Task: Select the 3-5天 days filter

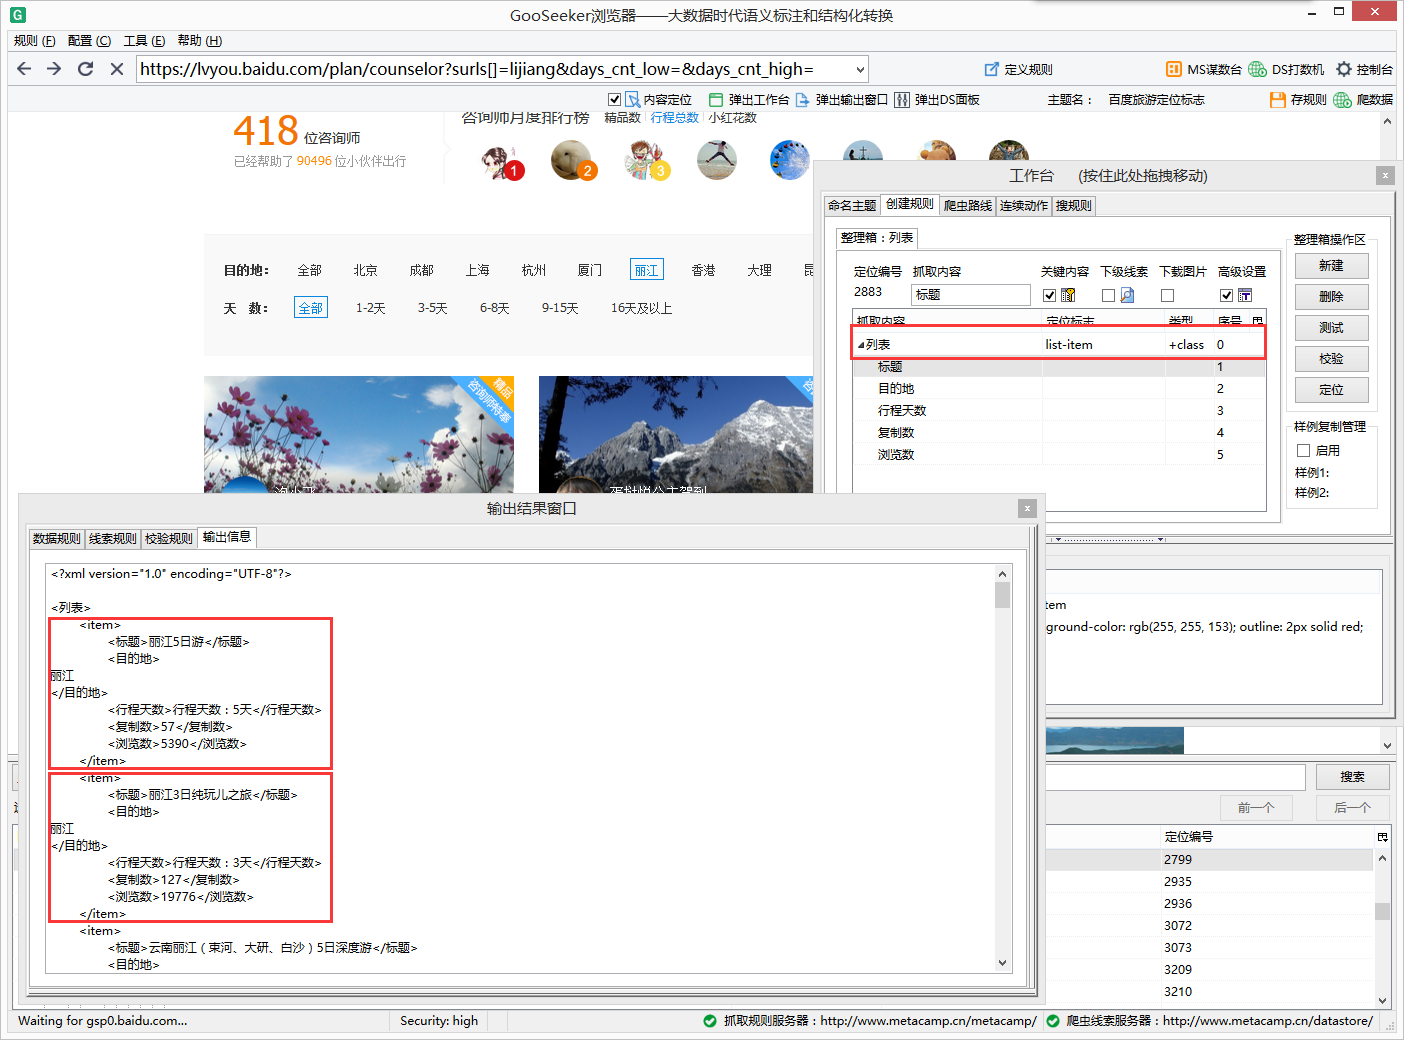Action: tap(432, 308)
